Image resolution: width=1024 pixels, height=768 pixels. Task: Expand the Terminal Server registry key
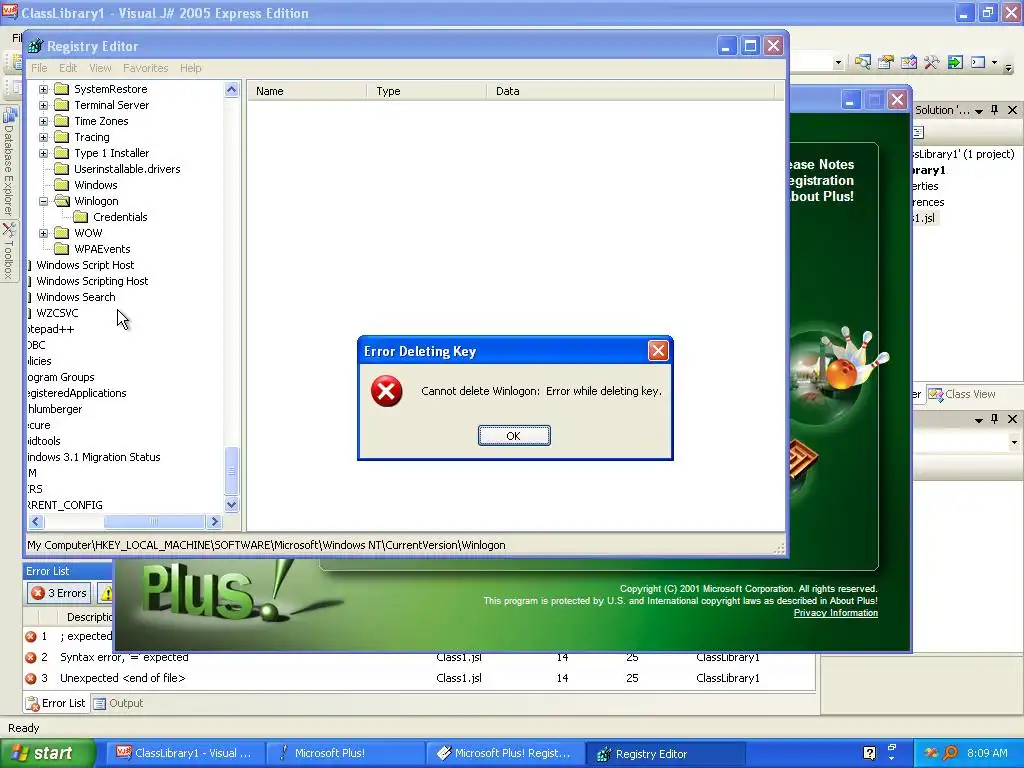point(43,104)
